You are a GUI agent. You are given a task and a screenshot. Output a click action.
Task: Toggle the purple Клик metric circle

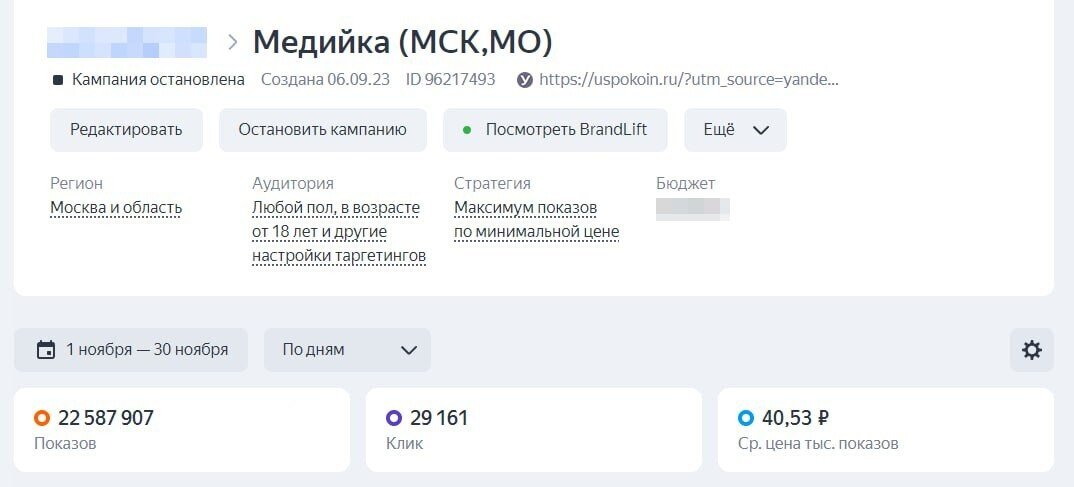(x=394, y=418)
